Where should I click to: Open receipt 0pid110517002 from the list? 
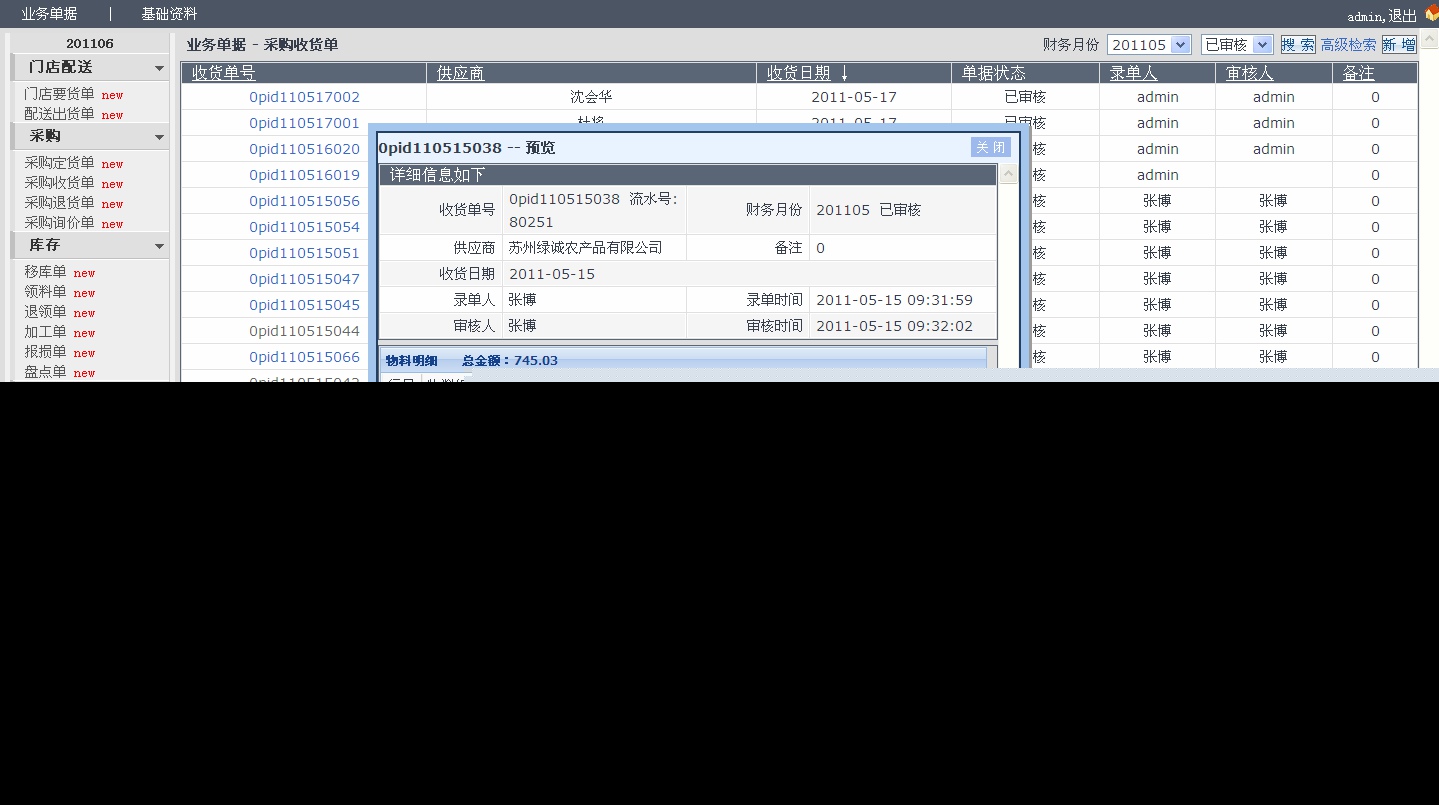point(303,96)
